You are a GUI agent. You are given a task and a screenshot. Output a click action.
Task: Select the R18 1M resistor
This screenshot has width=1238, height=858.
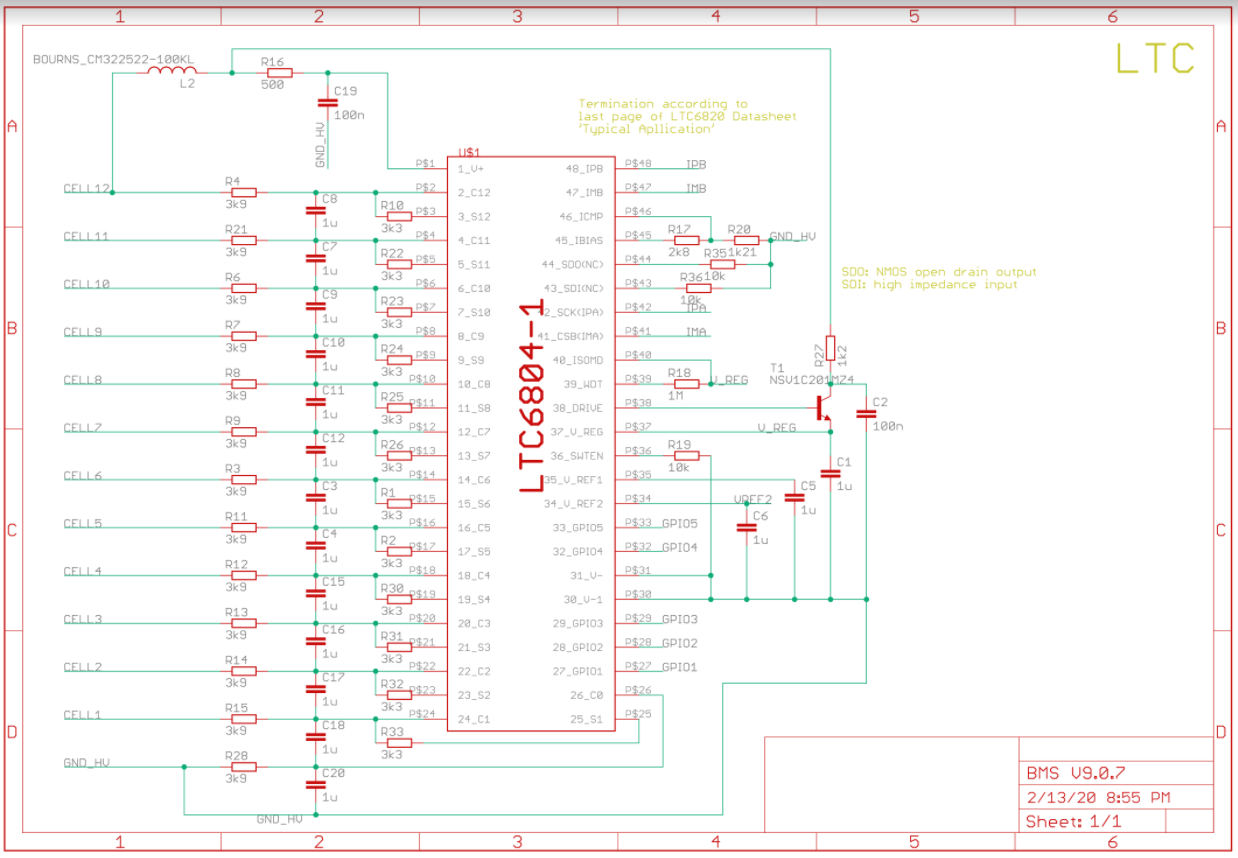tap(686, 383)
